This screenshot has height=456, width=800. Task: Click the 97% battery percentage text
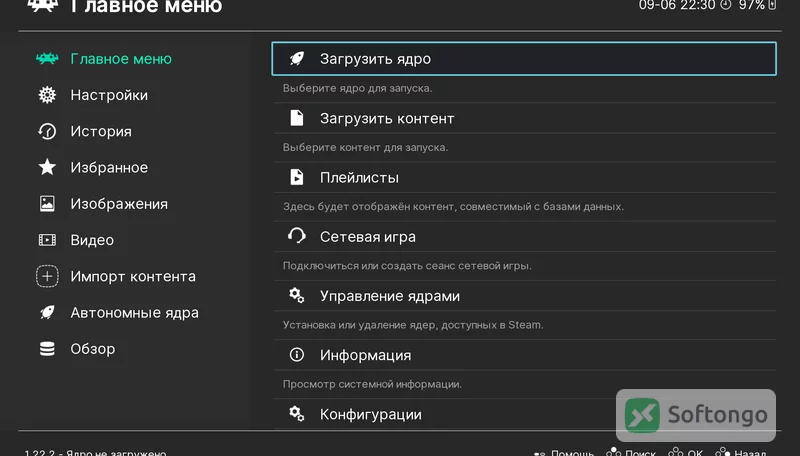point(752,5)
